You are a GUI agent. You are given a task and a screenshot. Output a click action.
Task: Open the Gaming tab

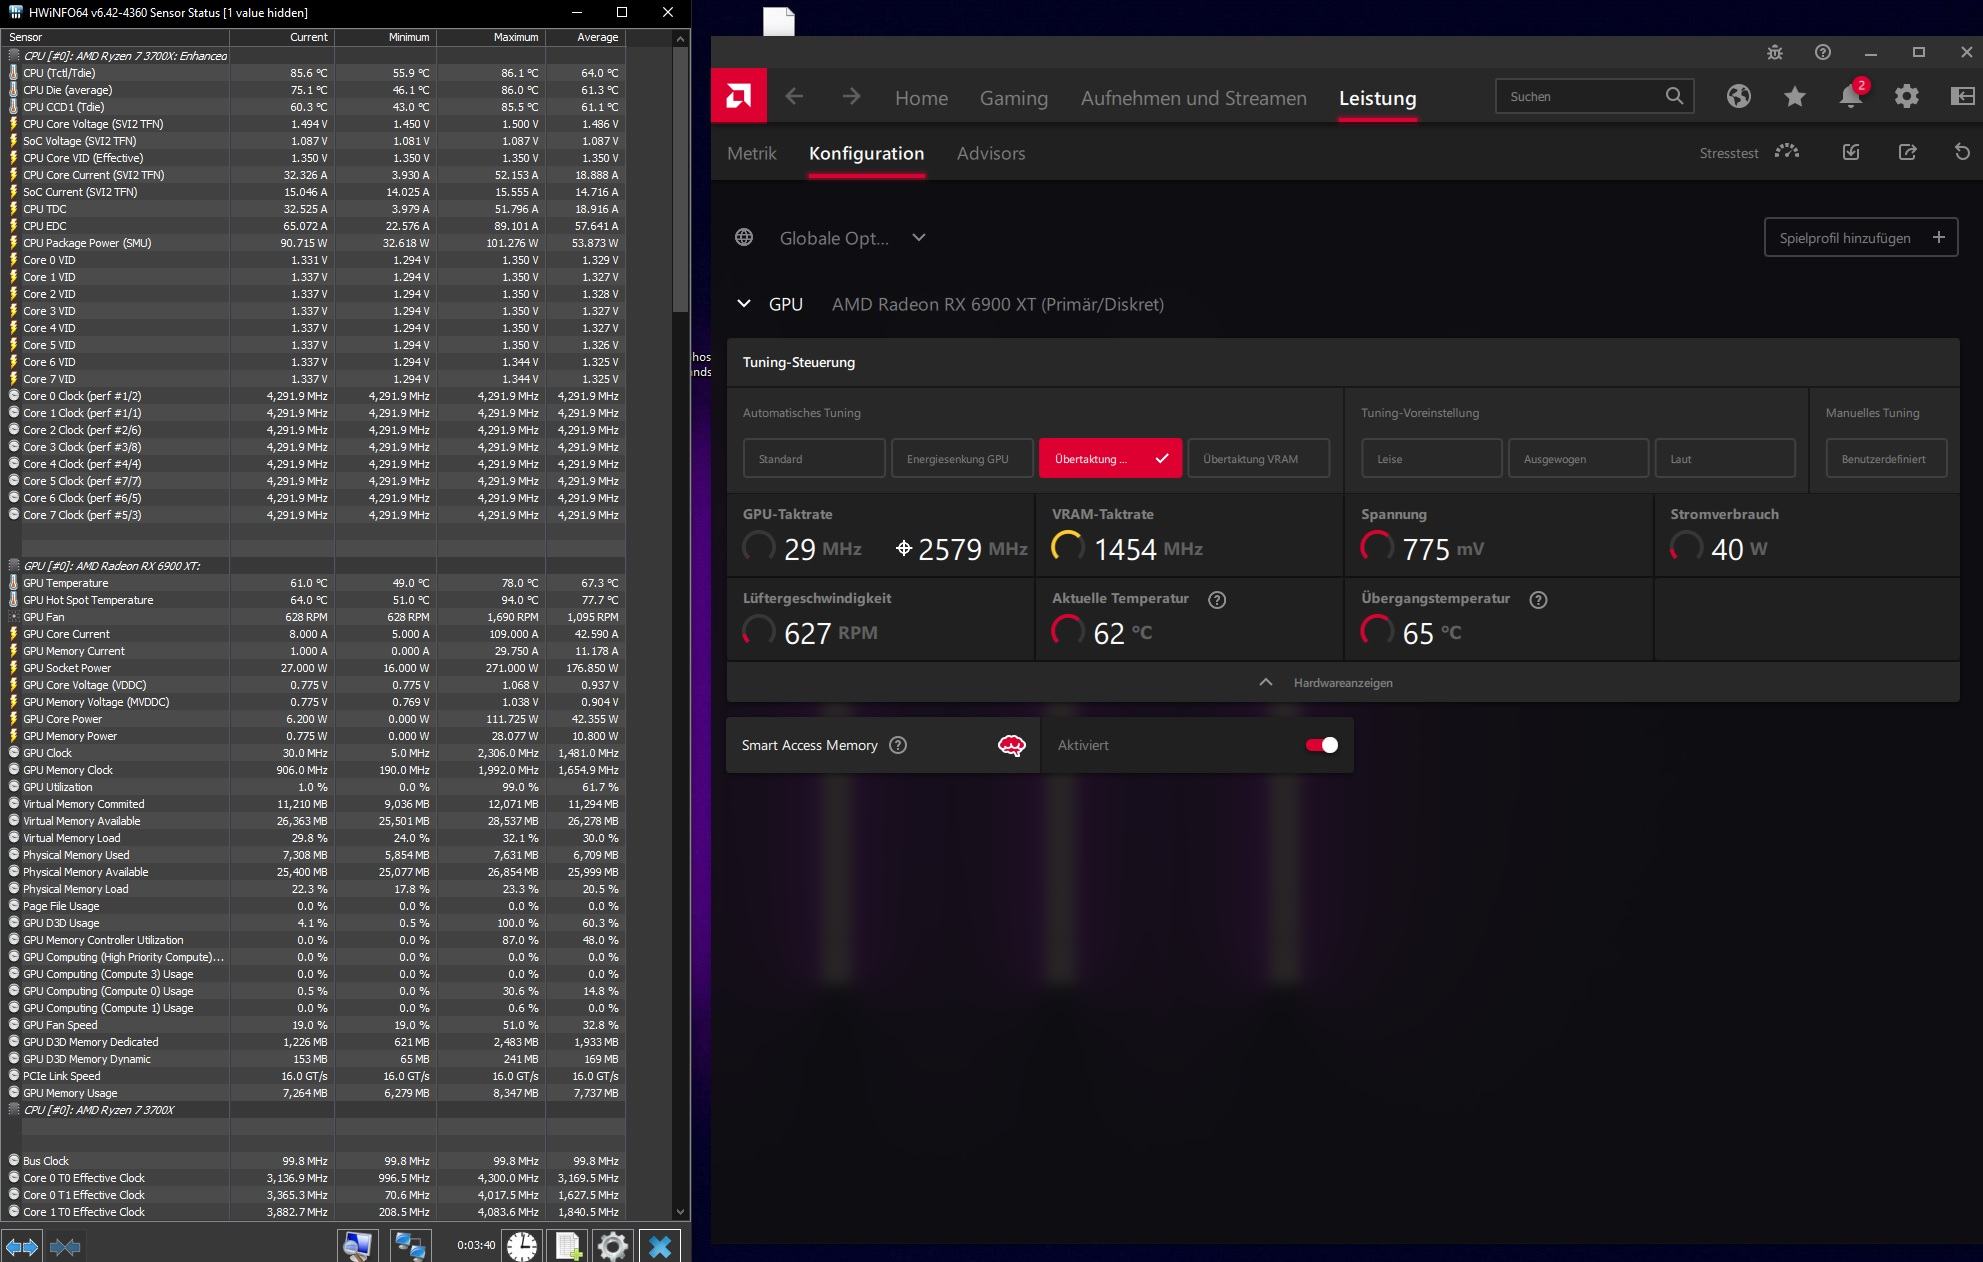[x=1014, y=98]
